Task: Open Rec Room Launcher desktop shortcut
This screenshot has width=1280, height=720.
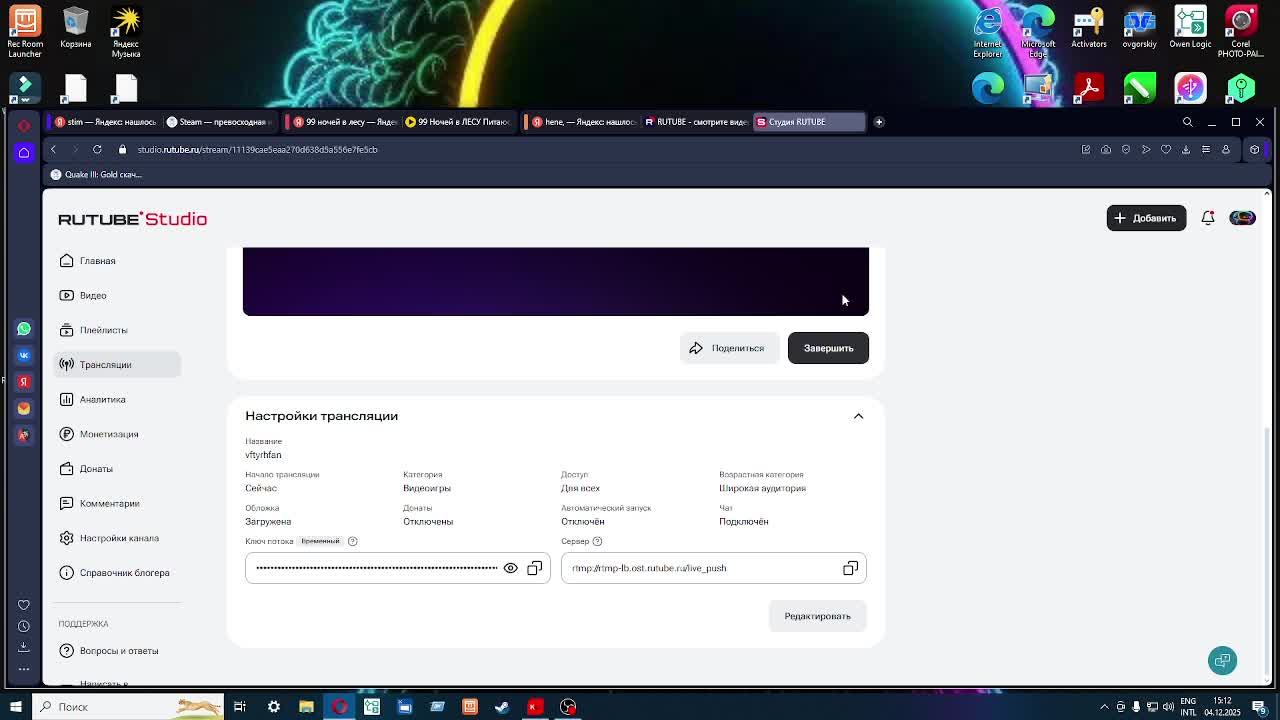Action: point(25,33)
